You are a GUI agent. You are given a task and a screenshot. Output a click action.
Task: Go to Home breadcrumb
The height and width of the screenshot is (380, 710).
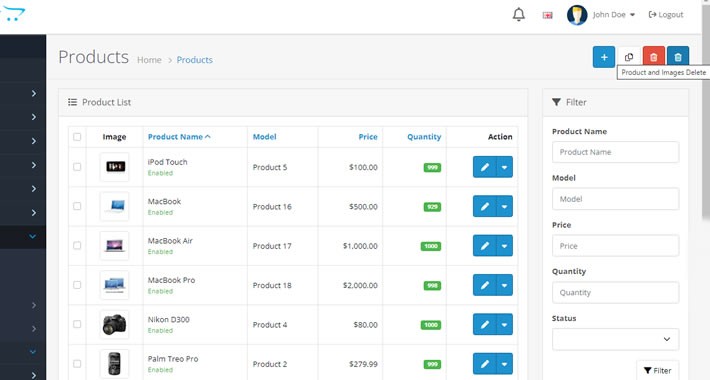149,60
